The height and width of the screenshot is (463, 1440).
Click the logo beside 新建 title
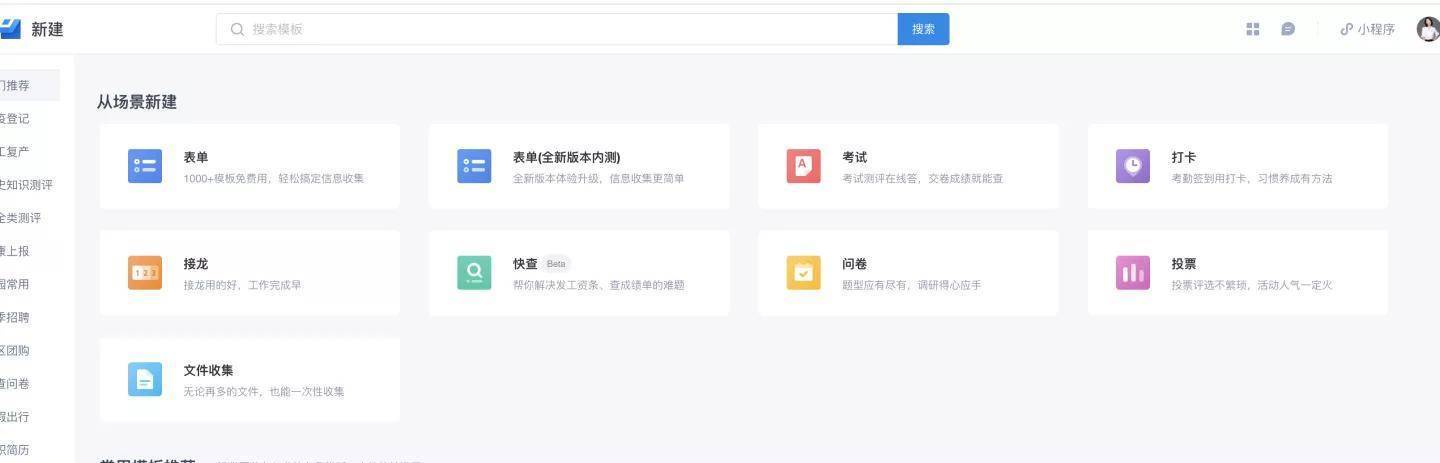10,29
